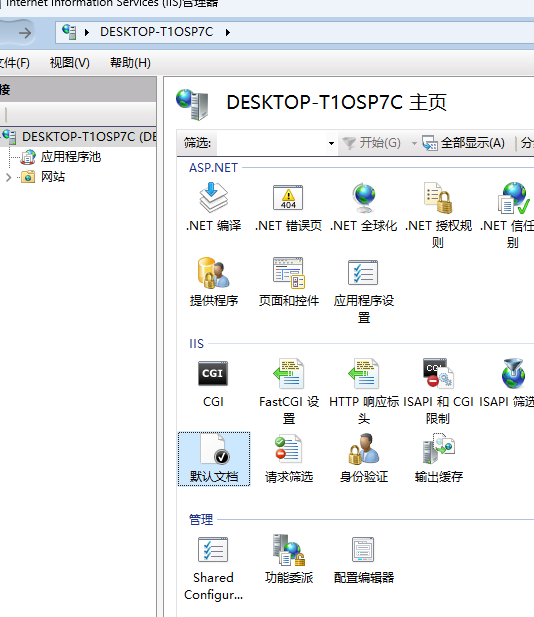Viewport: 534px width, 617px height.
Task: Open the 请求筛选 icon
Action: coord(288,449)
